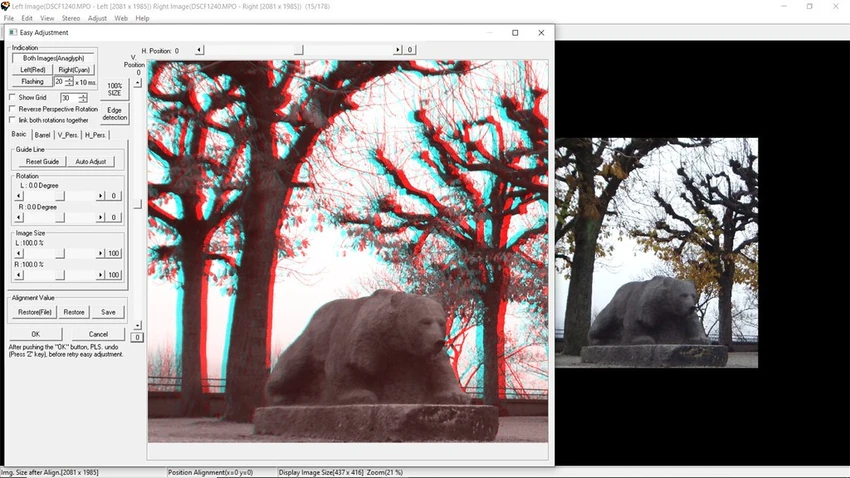Viewport: 850px width, 478px height.
Task: Maximize the Easy Adjustment dialog
Action: coord(515,33)
